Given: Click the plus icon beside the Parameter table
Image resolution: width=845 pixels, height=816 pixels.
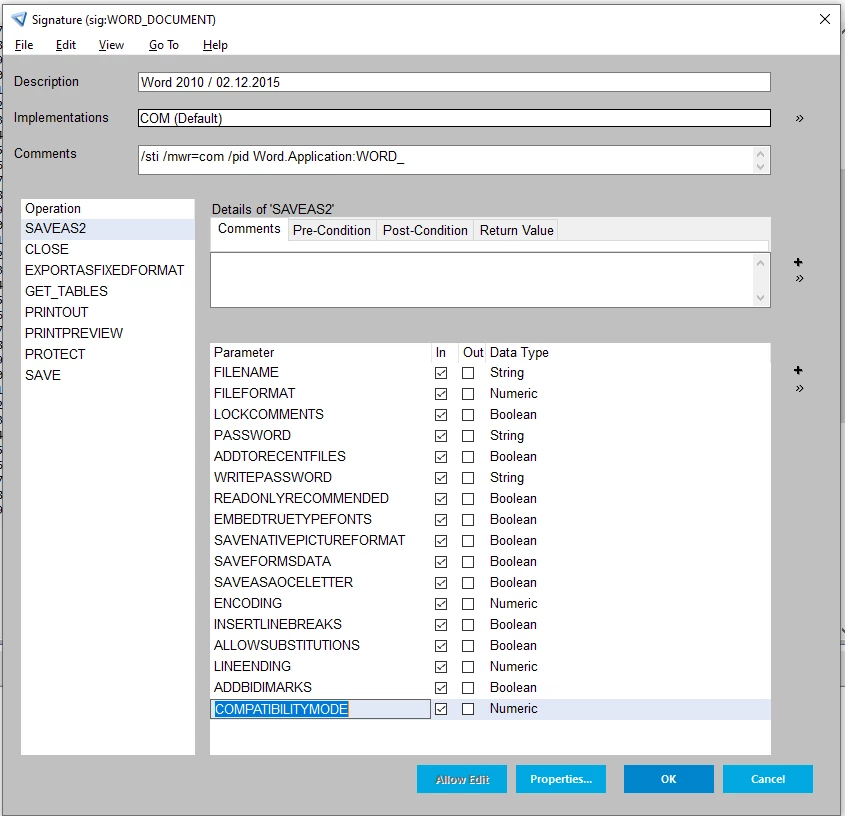Looking at the screenshot, I should 798,370.
